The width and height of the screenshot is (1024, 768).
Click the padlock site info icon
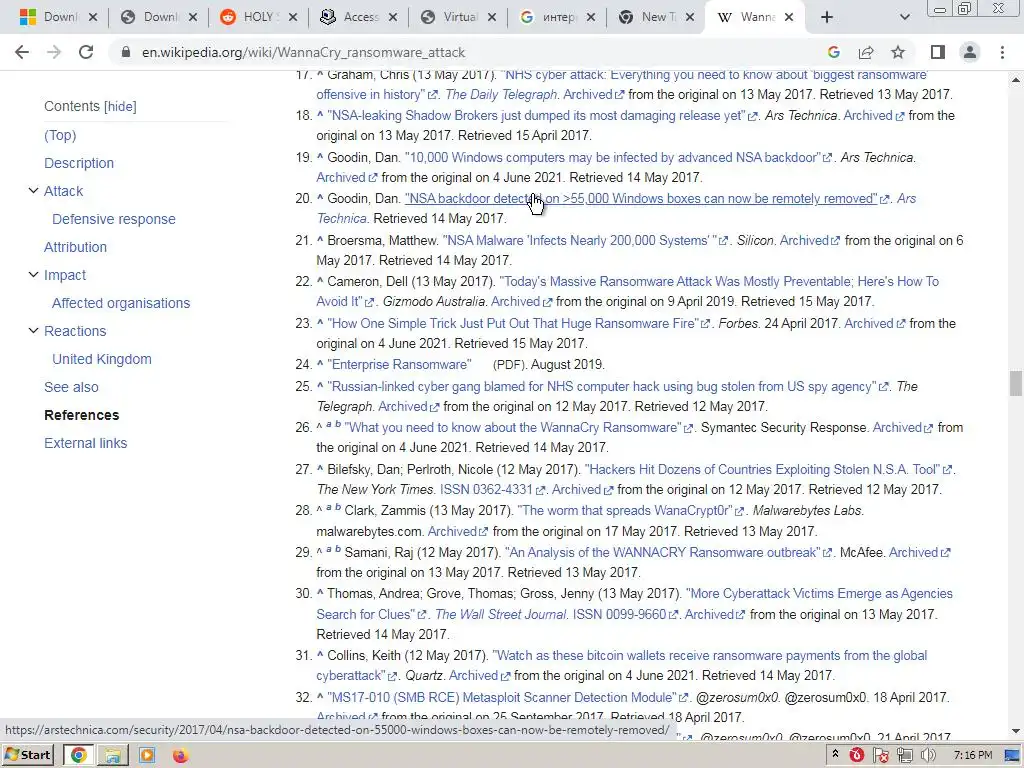click(x=126, y=52)
